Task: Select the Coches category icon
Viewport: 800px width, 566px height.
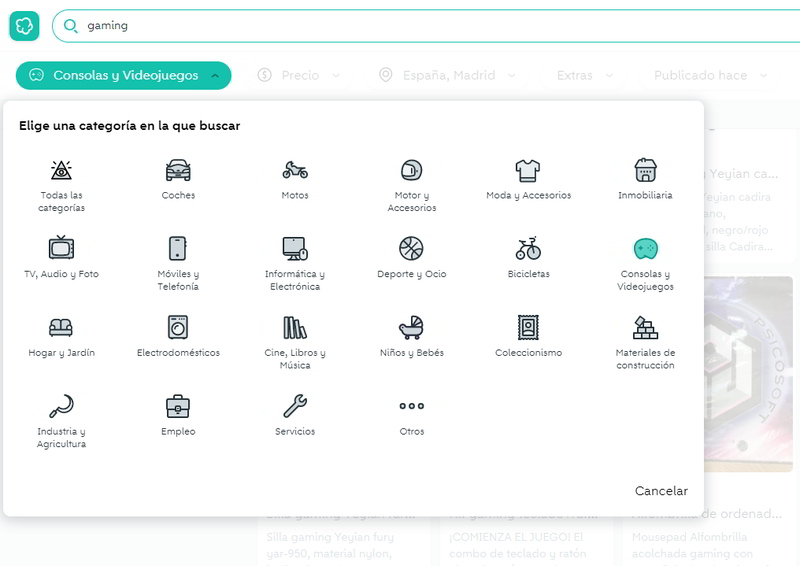Action: [x=178, y=170]
